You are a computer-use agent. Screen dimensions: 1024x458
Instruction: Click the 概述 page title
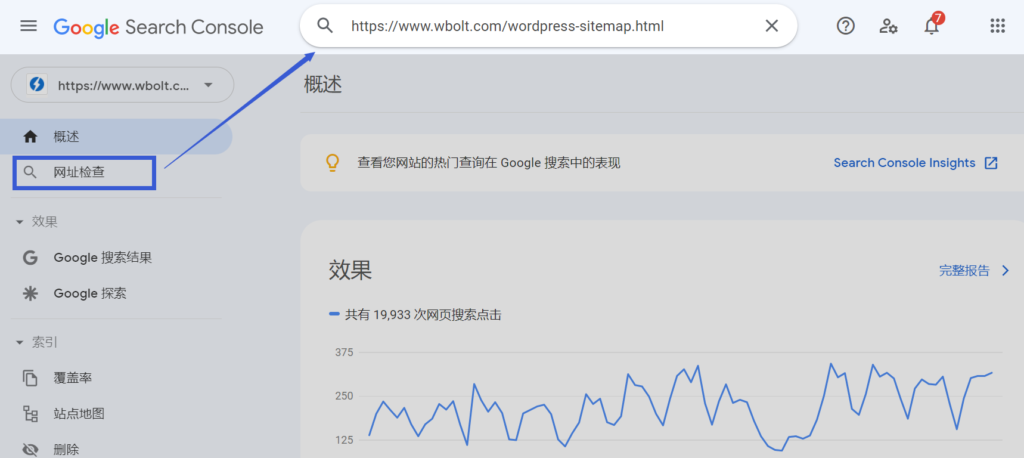click(x=323, y=84)
